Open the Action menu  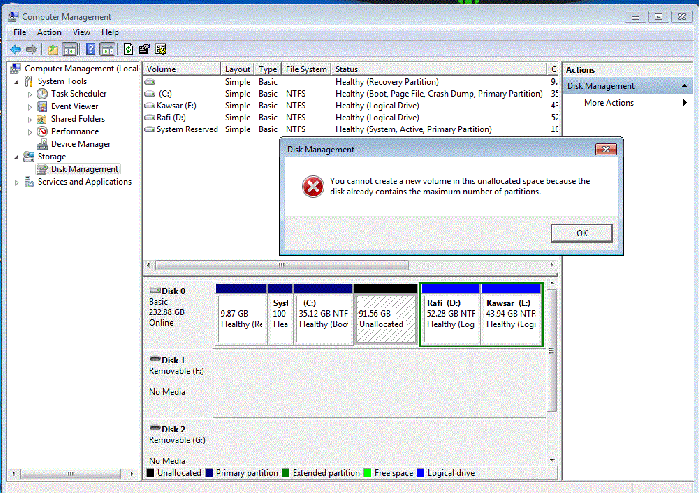(49, 32)
